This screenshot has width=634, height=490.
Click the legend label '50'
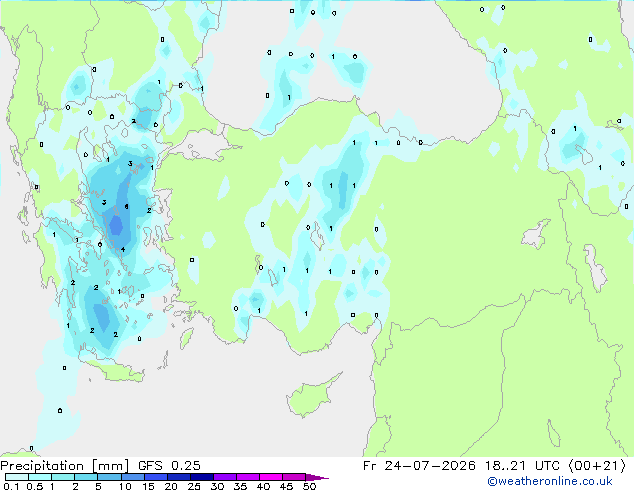pyautogui.click(x=309, y=486)
